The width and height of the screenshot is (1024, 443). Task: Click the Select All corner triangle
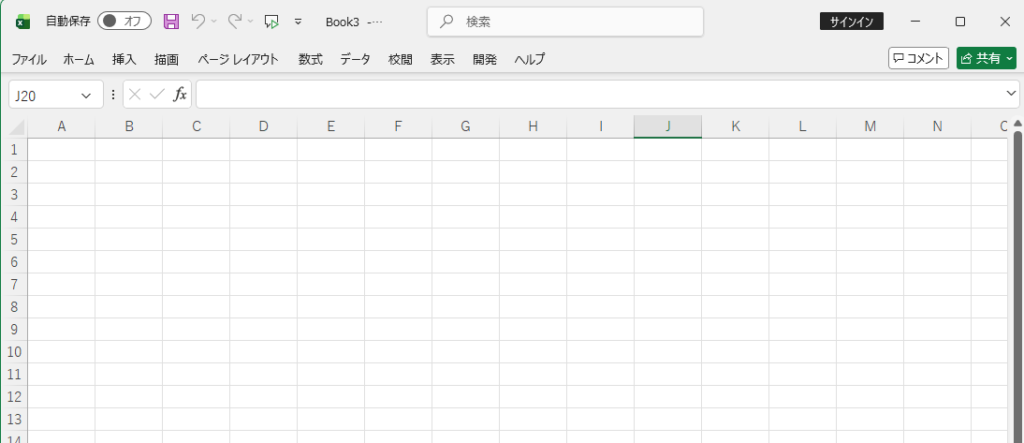click(17, 128)
